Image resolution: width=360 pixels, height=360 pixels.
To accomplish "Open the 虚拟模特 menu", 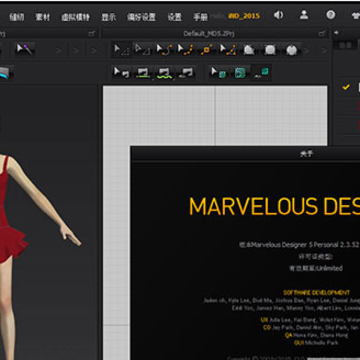I will [x=75, y=17].
